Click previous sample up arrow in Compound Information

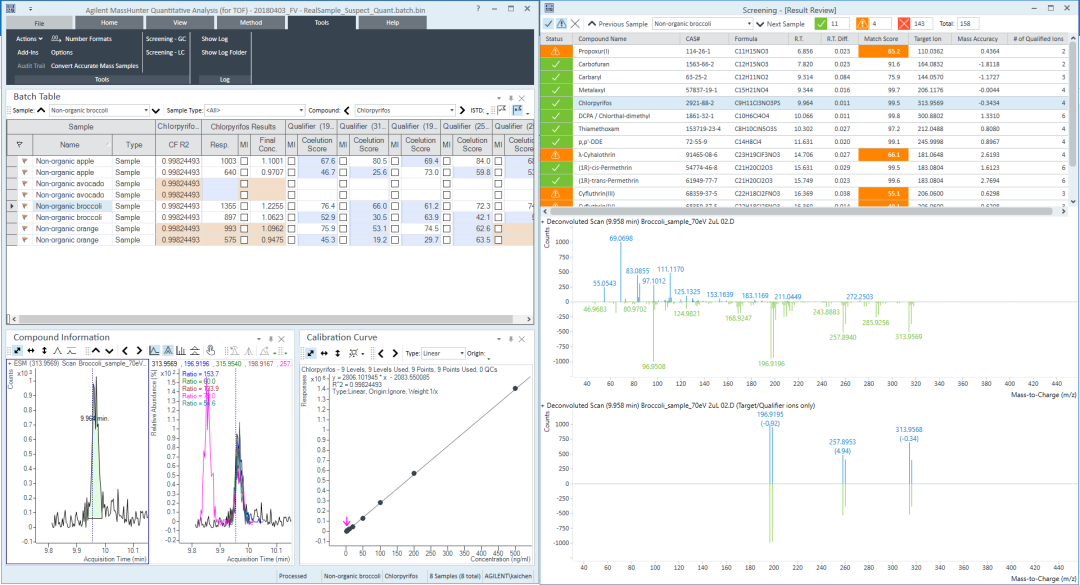tap(96, 351)
